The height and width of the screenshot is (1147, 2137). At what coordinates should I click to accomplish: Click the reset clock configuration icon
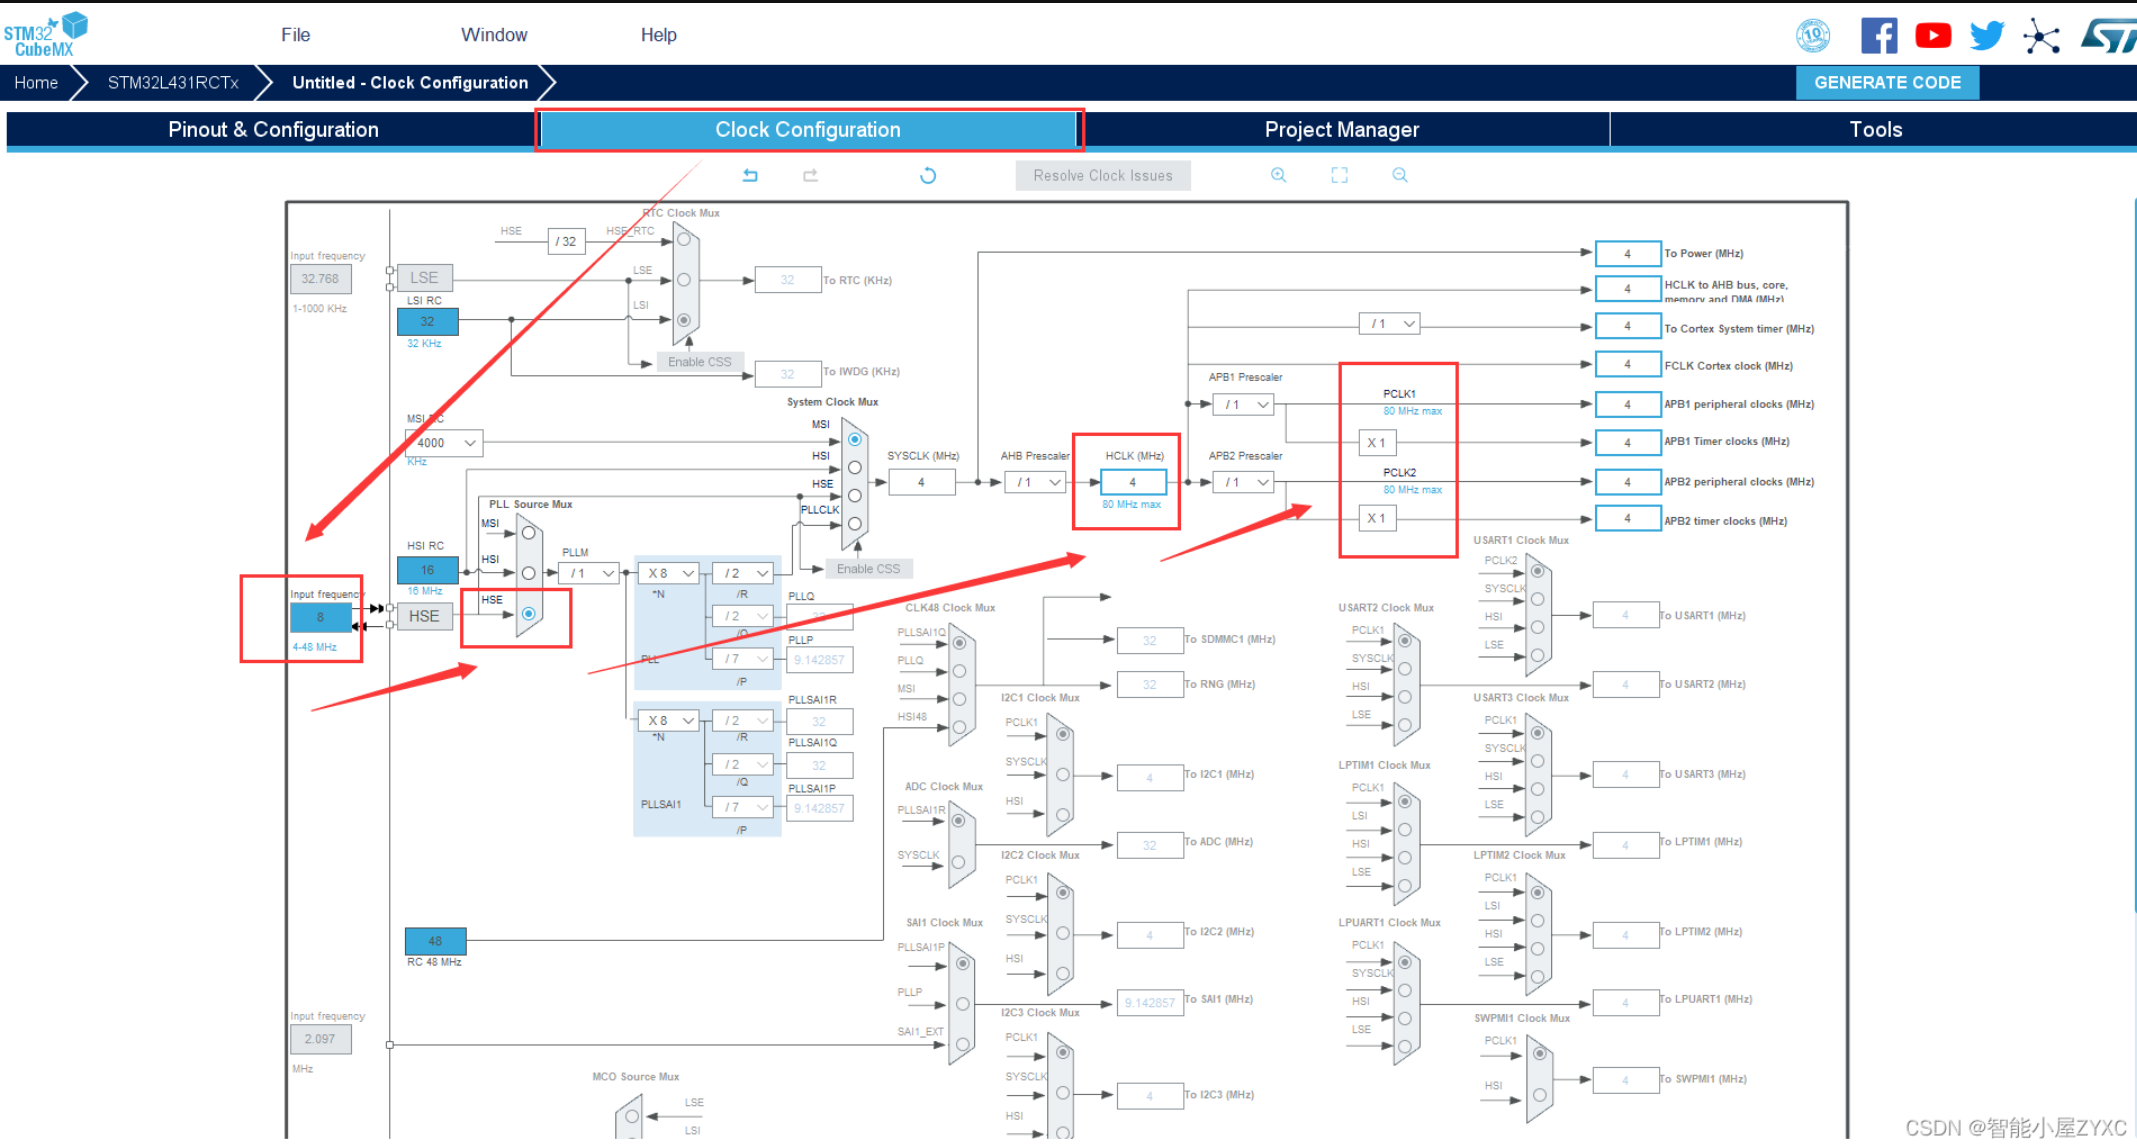point(928,175)
